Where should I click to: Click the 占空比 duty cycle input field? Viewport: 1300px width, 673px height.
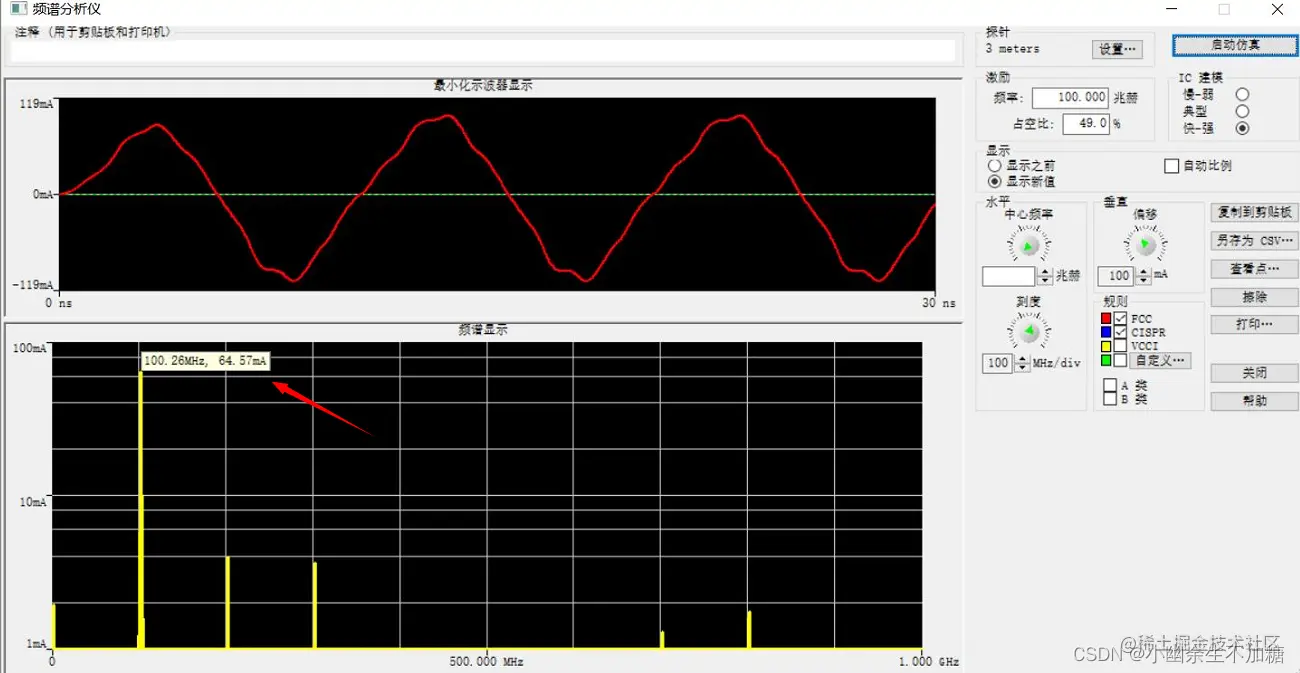tap(1086, 124)
